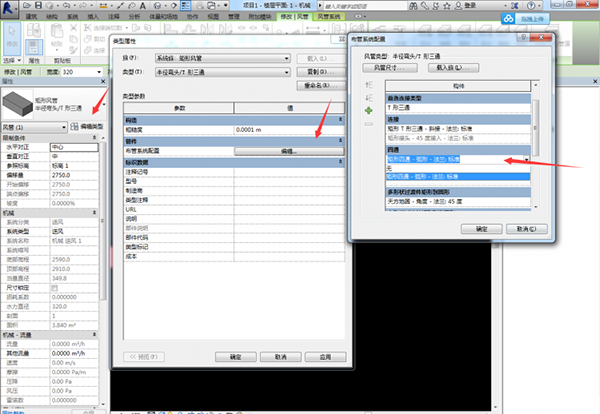
Task: Collapse the Identity Data group in Type Properties
Action: click(340, 162)
